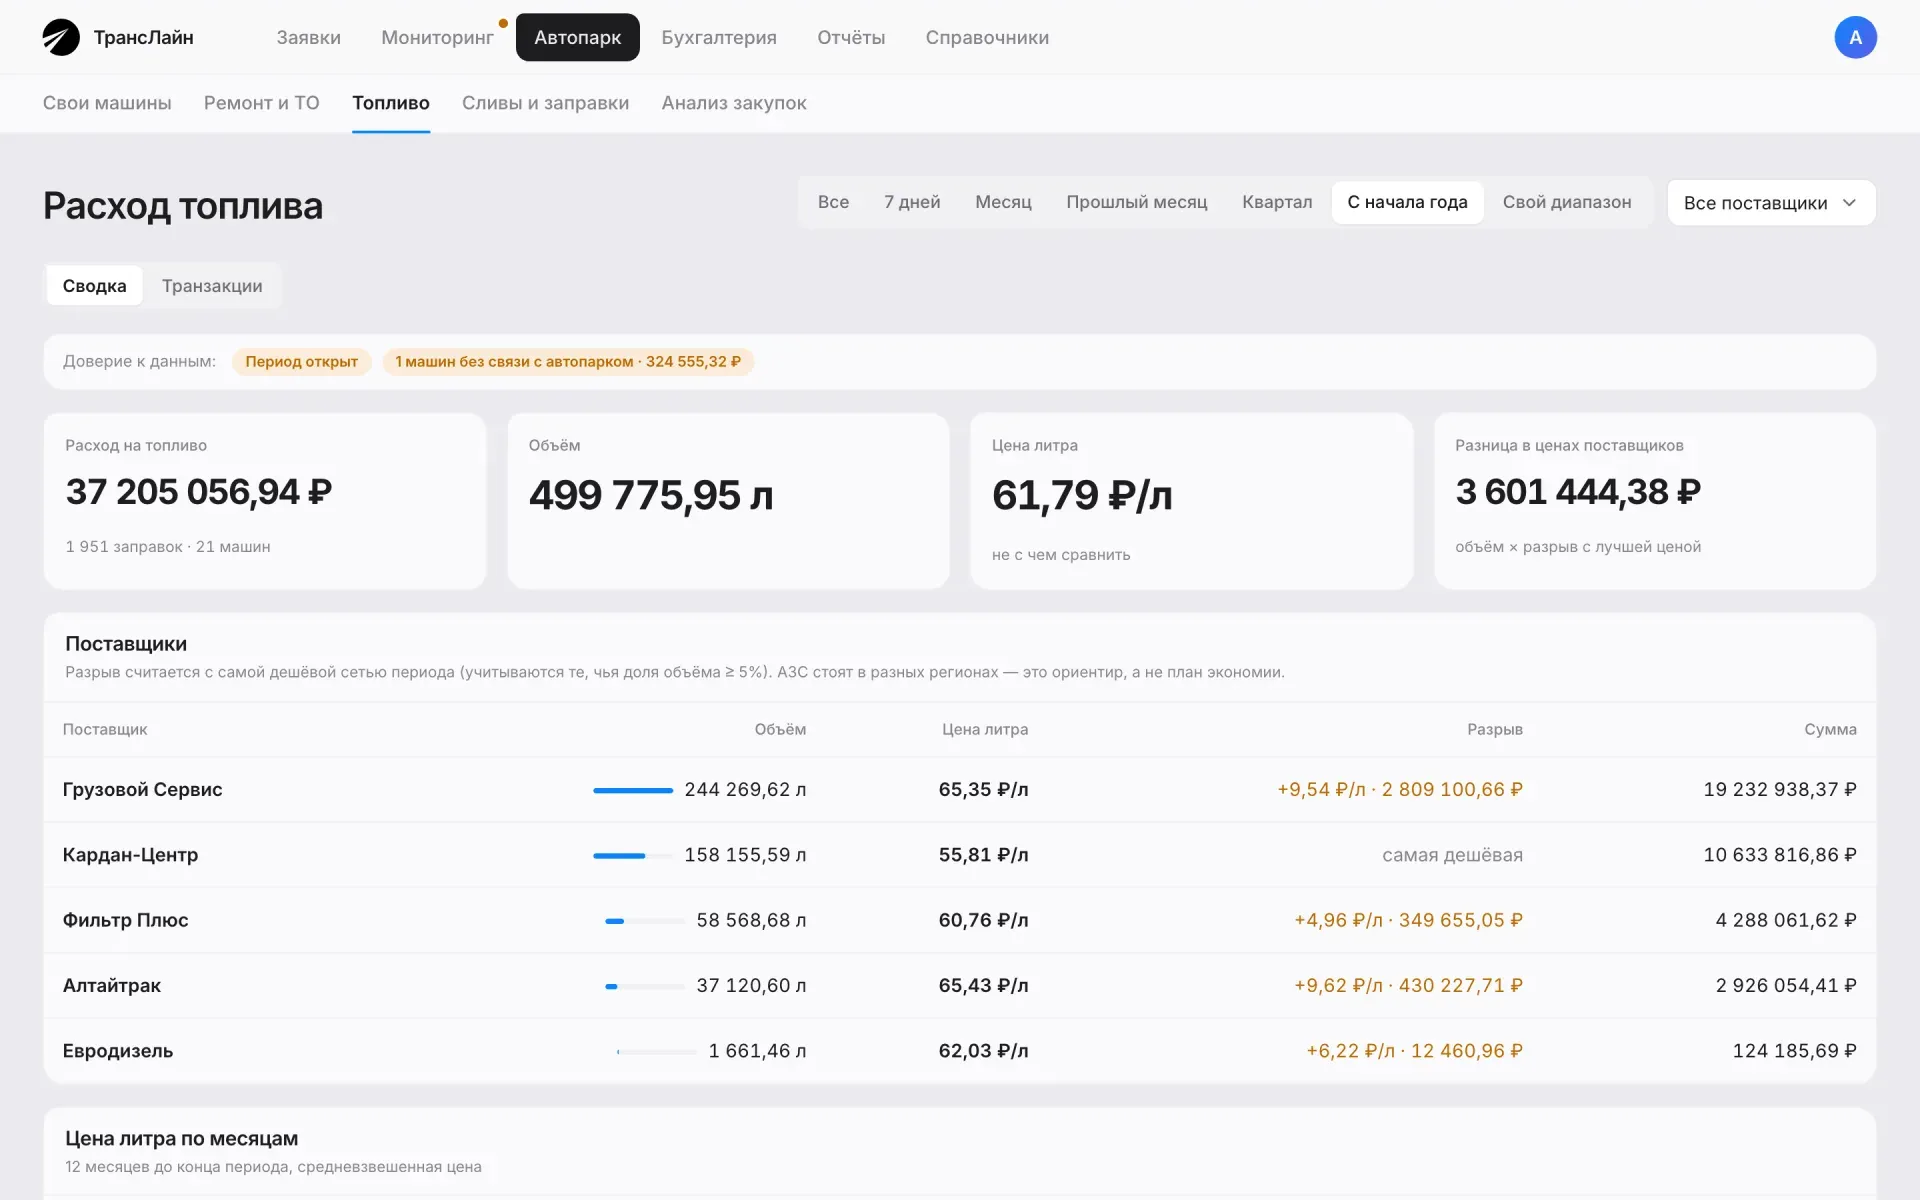Image resolution: width=1920 pixels, height=1200 pixels.
Task: Open the Алтайтрак supplier entry
Action: (960, 986)
